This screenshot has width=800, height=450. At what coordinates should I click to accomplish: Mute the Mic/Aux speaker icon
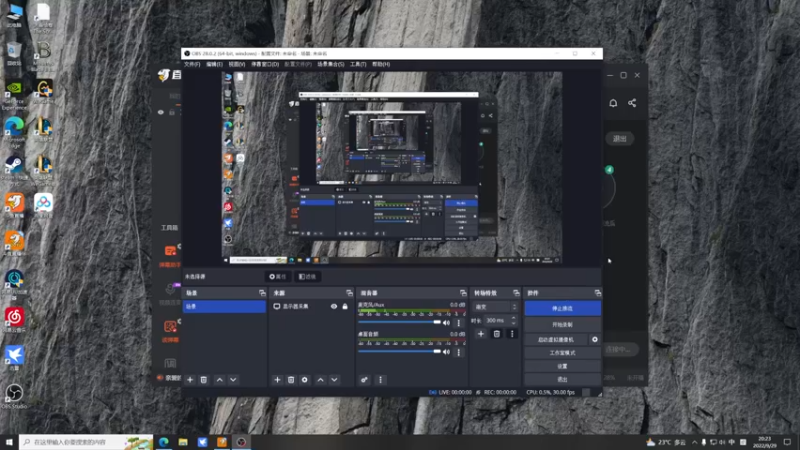tap(446, 322)
